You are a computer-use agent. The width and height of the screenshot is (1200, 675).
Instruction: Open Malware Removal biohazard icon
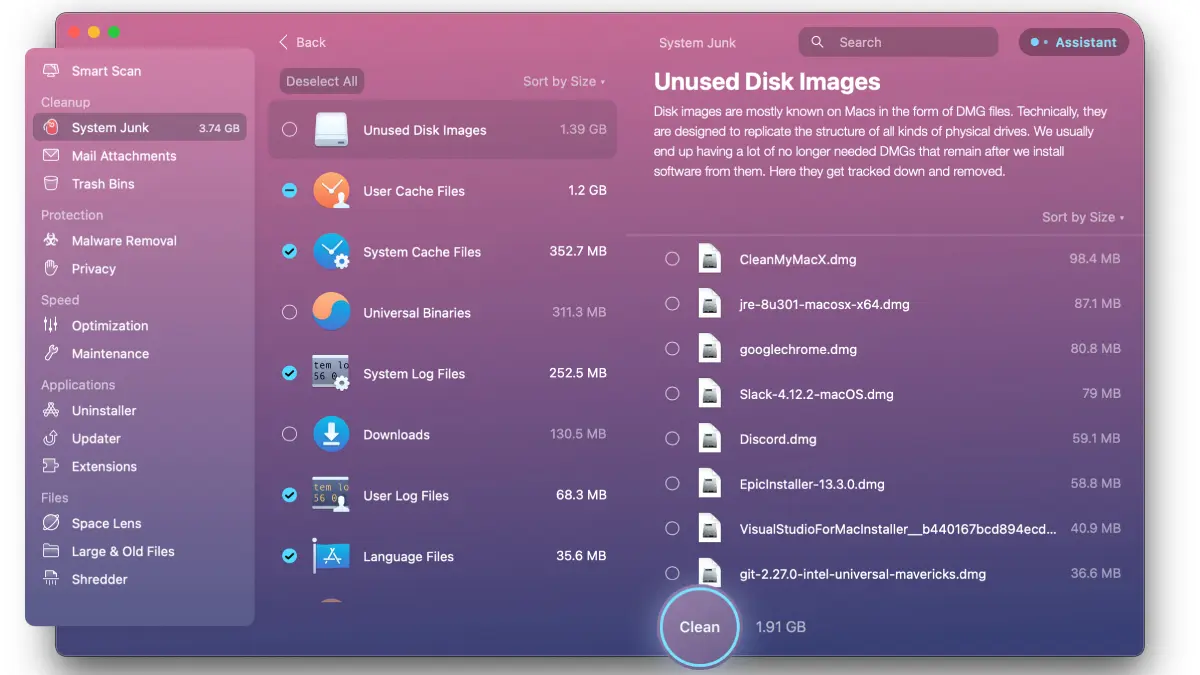tap(51, 241)
